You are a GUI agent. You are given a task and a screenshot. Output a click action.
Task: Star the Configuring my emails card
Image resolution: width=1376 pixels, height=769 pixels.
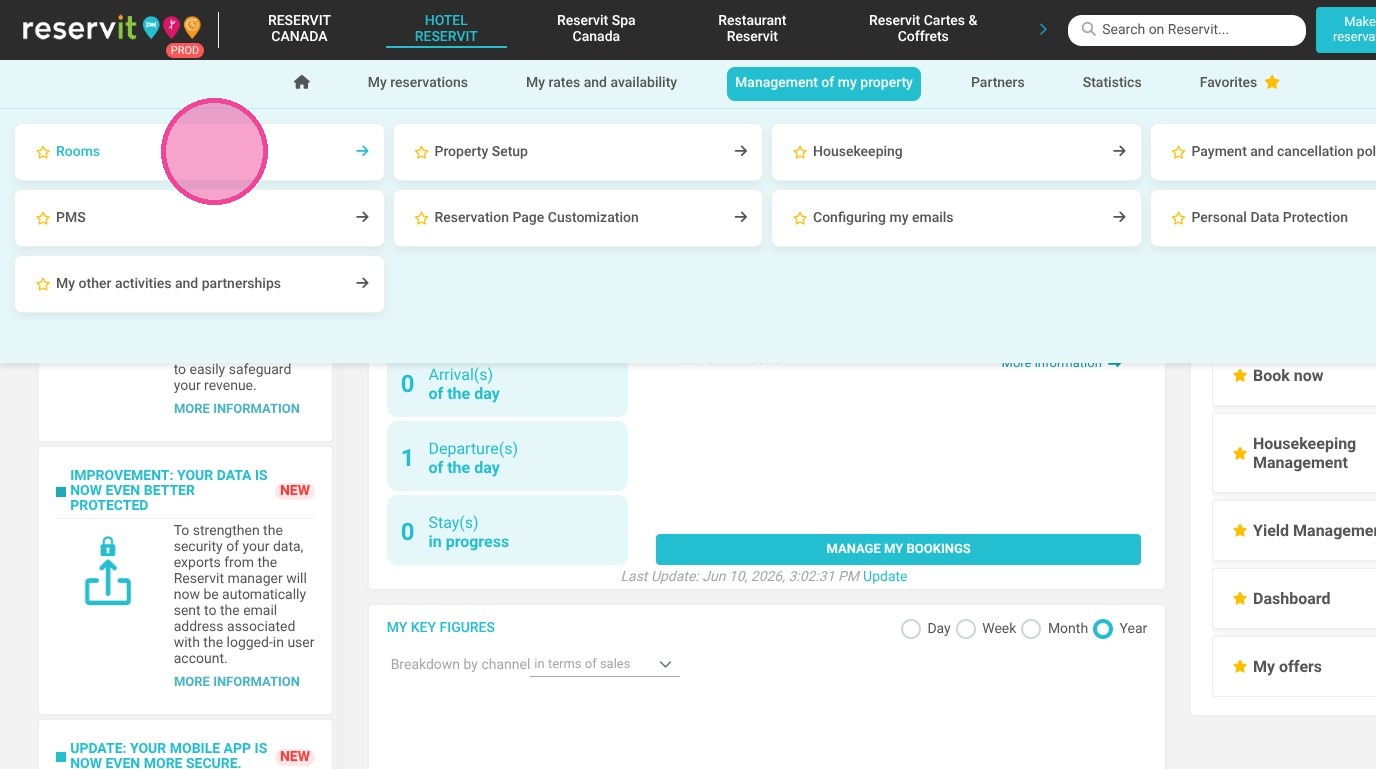pos(800,218)
